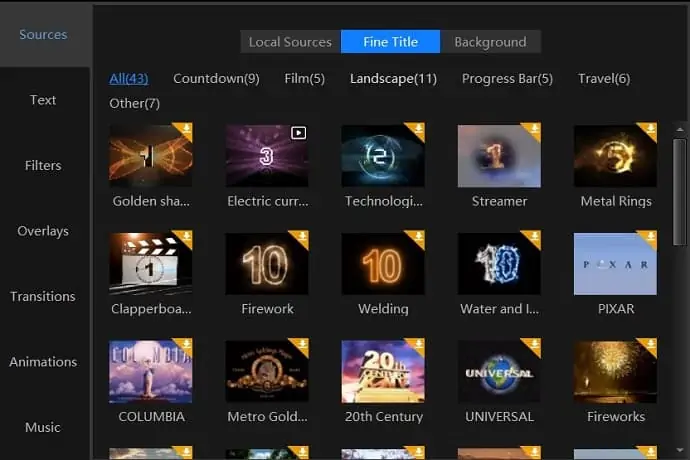Viewport: 690px width, 460px height.
Task: Select the Water and I... thumbnail
Action: pos(499,264)
